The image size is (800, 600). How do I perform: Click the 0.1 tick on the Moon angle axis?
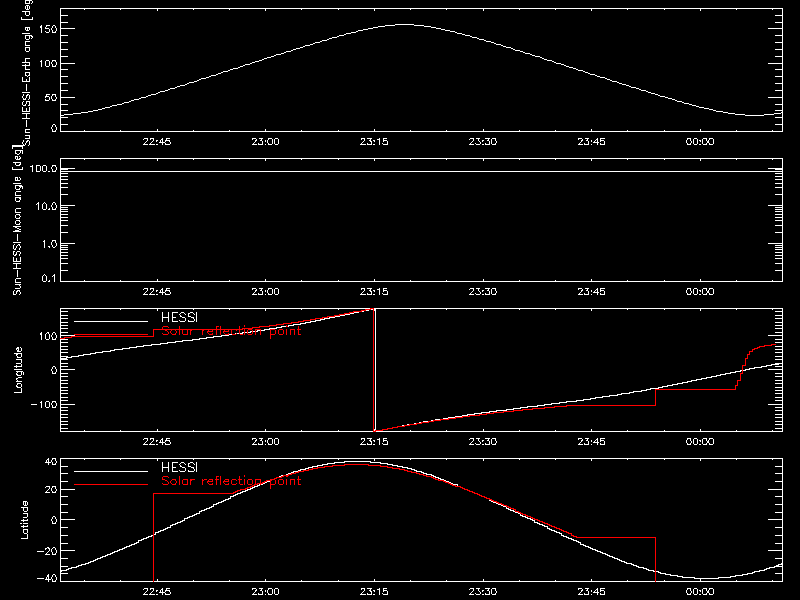point(49,278)
